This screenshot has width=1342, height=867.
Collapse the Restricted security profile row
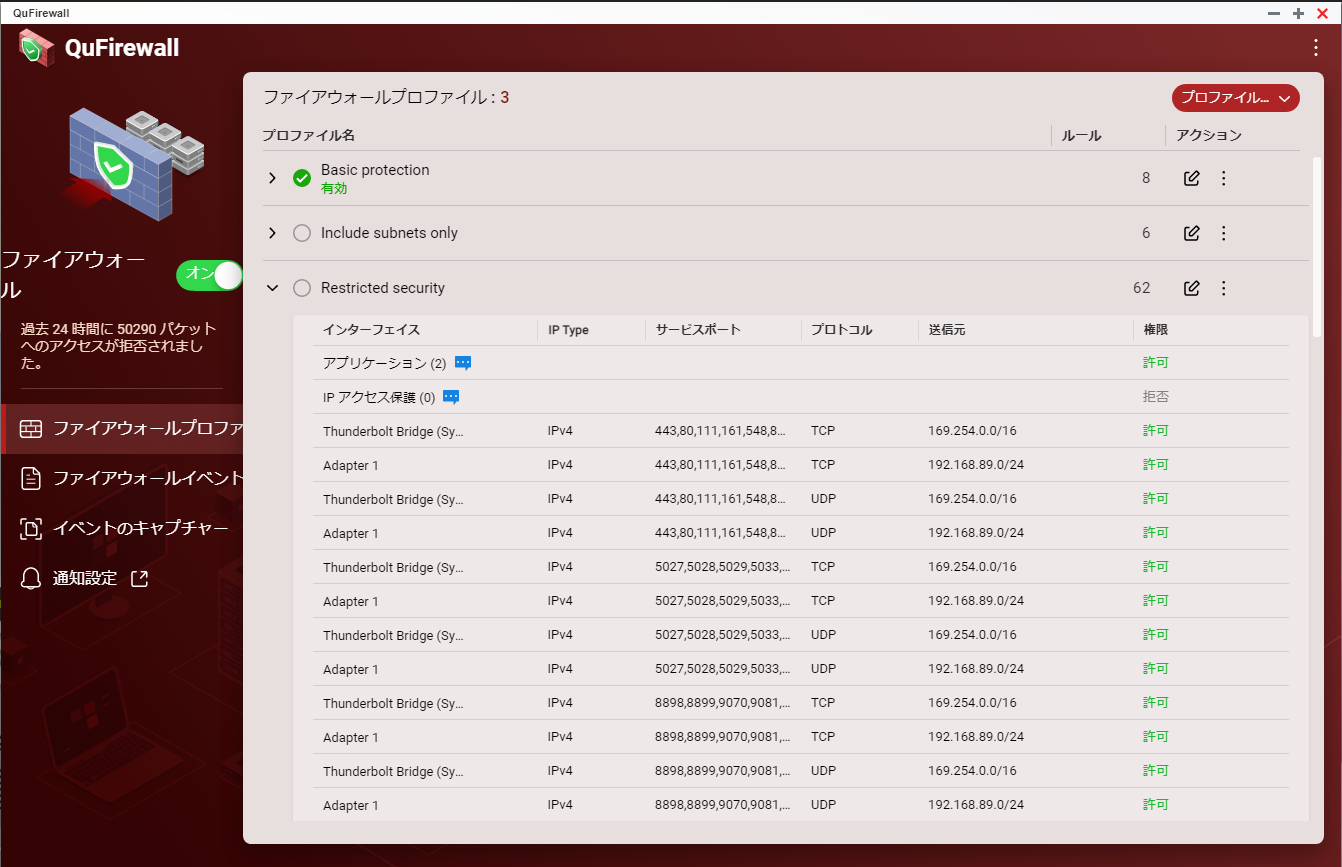272,288
